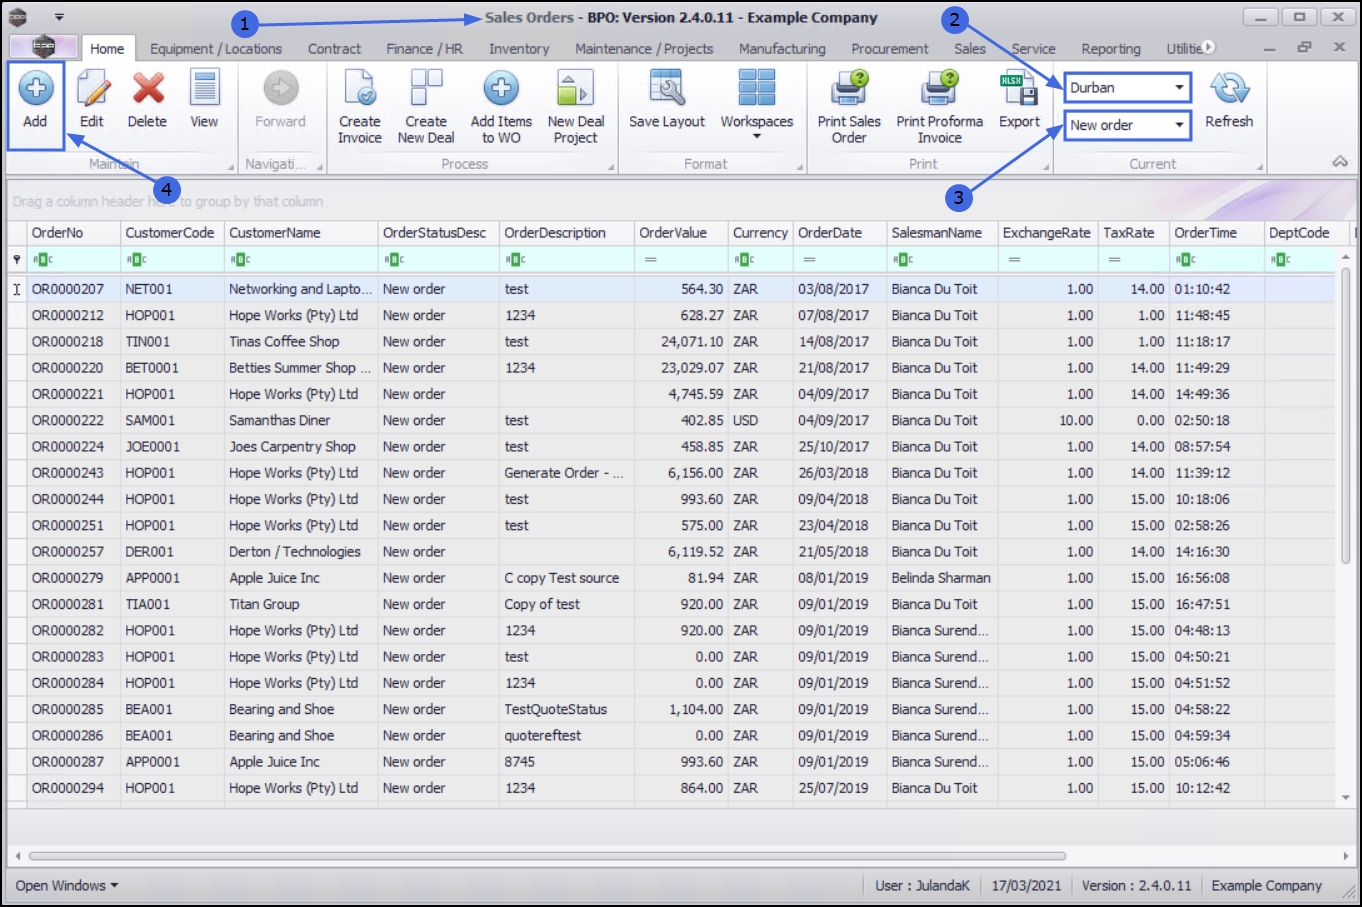Show more ribbon tabs using the arrow after Utilities
Screen dimensions: 1362x907
coord(1209,47)
